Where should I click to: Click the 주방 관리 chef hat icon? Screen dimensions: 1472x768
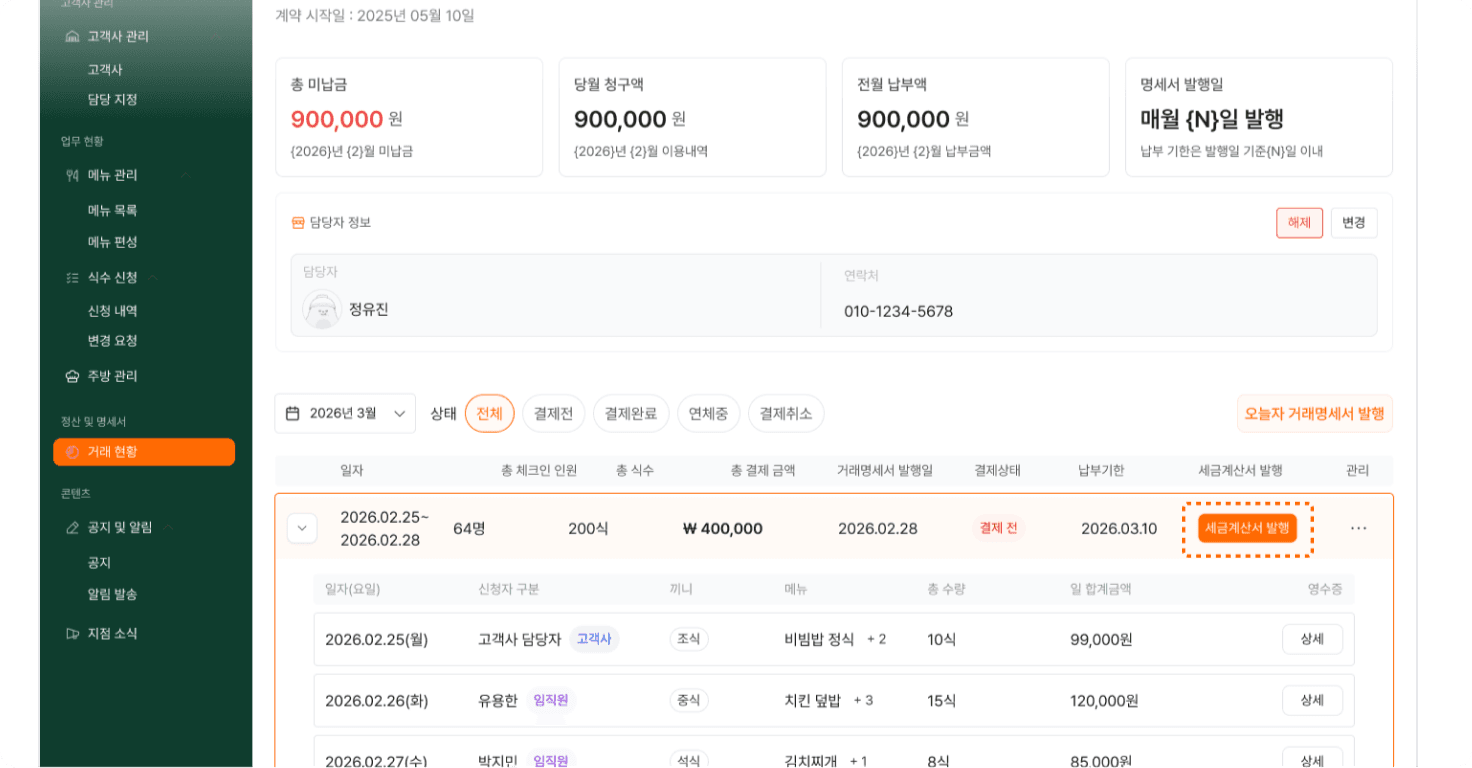coord(72,377)
